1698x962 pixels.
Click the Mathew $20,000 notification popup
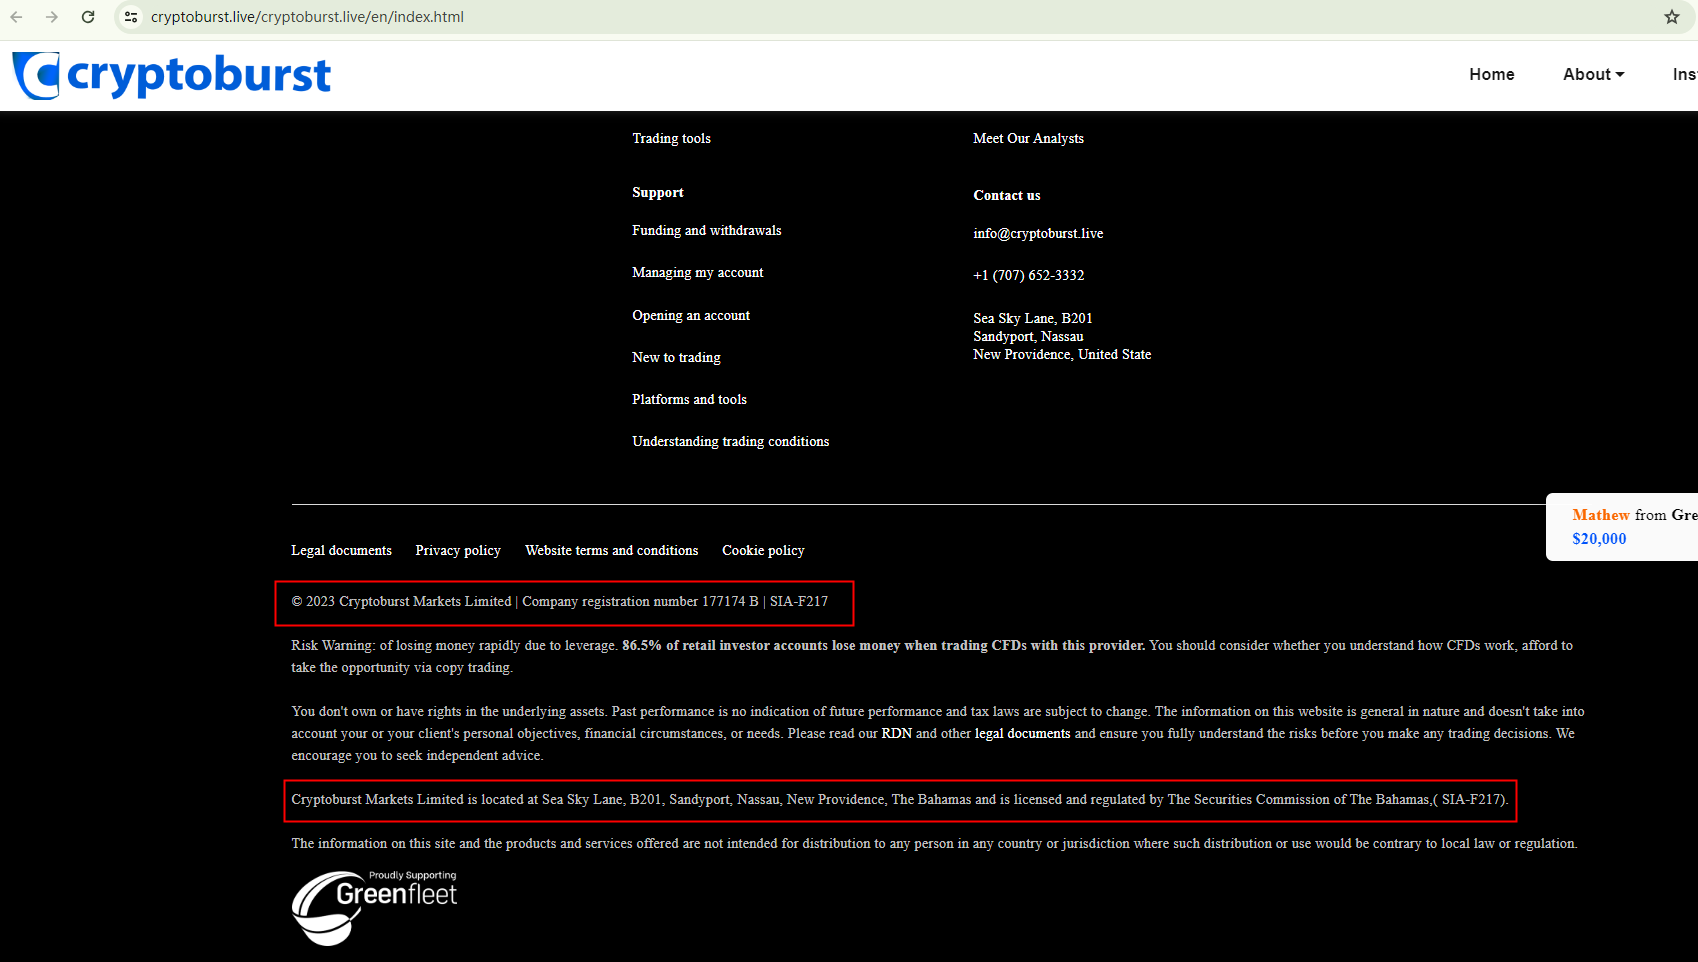(1622, 527)
